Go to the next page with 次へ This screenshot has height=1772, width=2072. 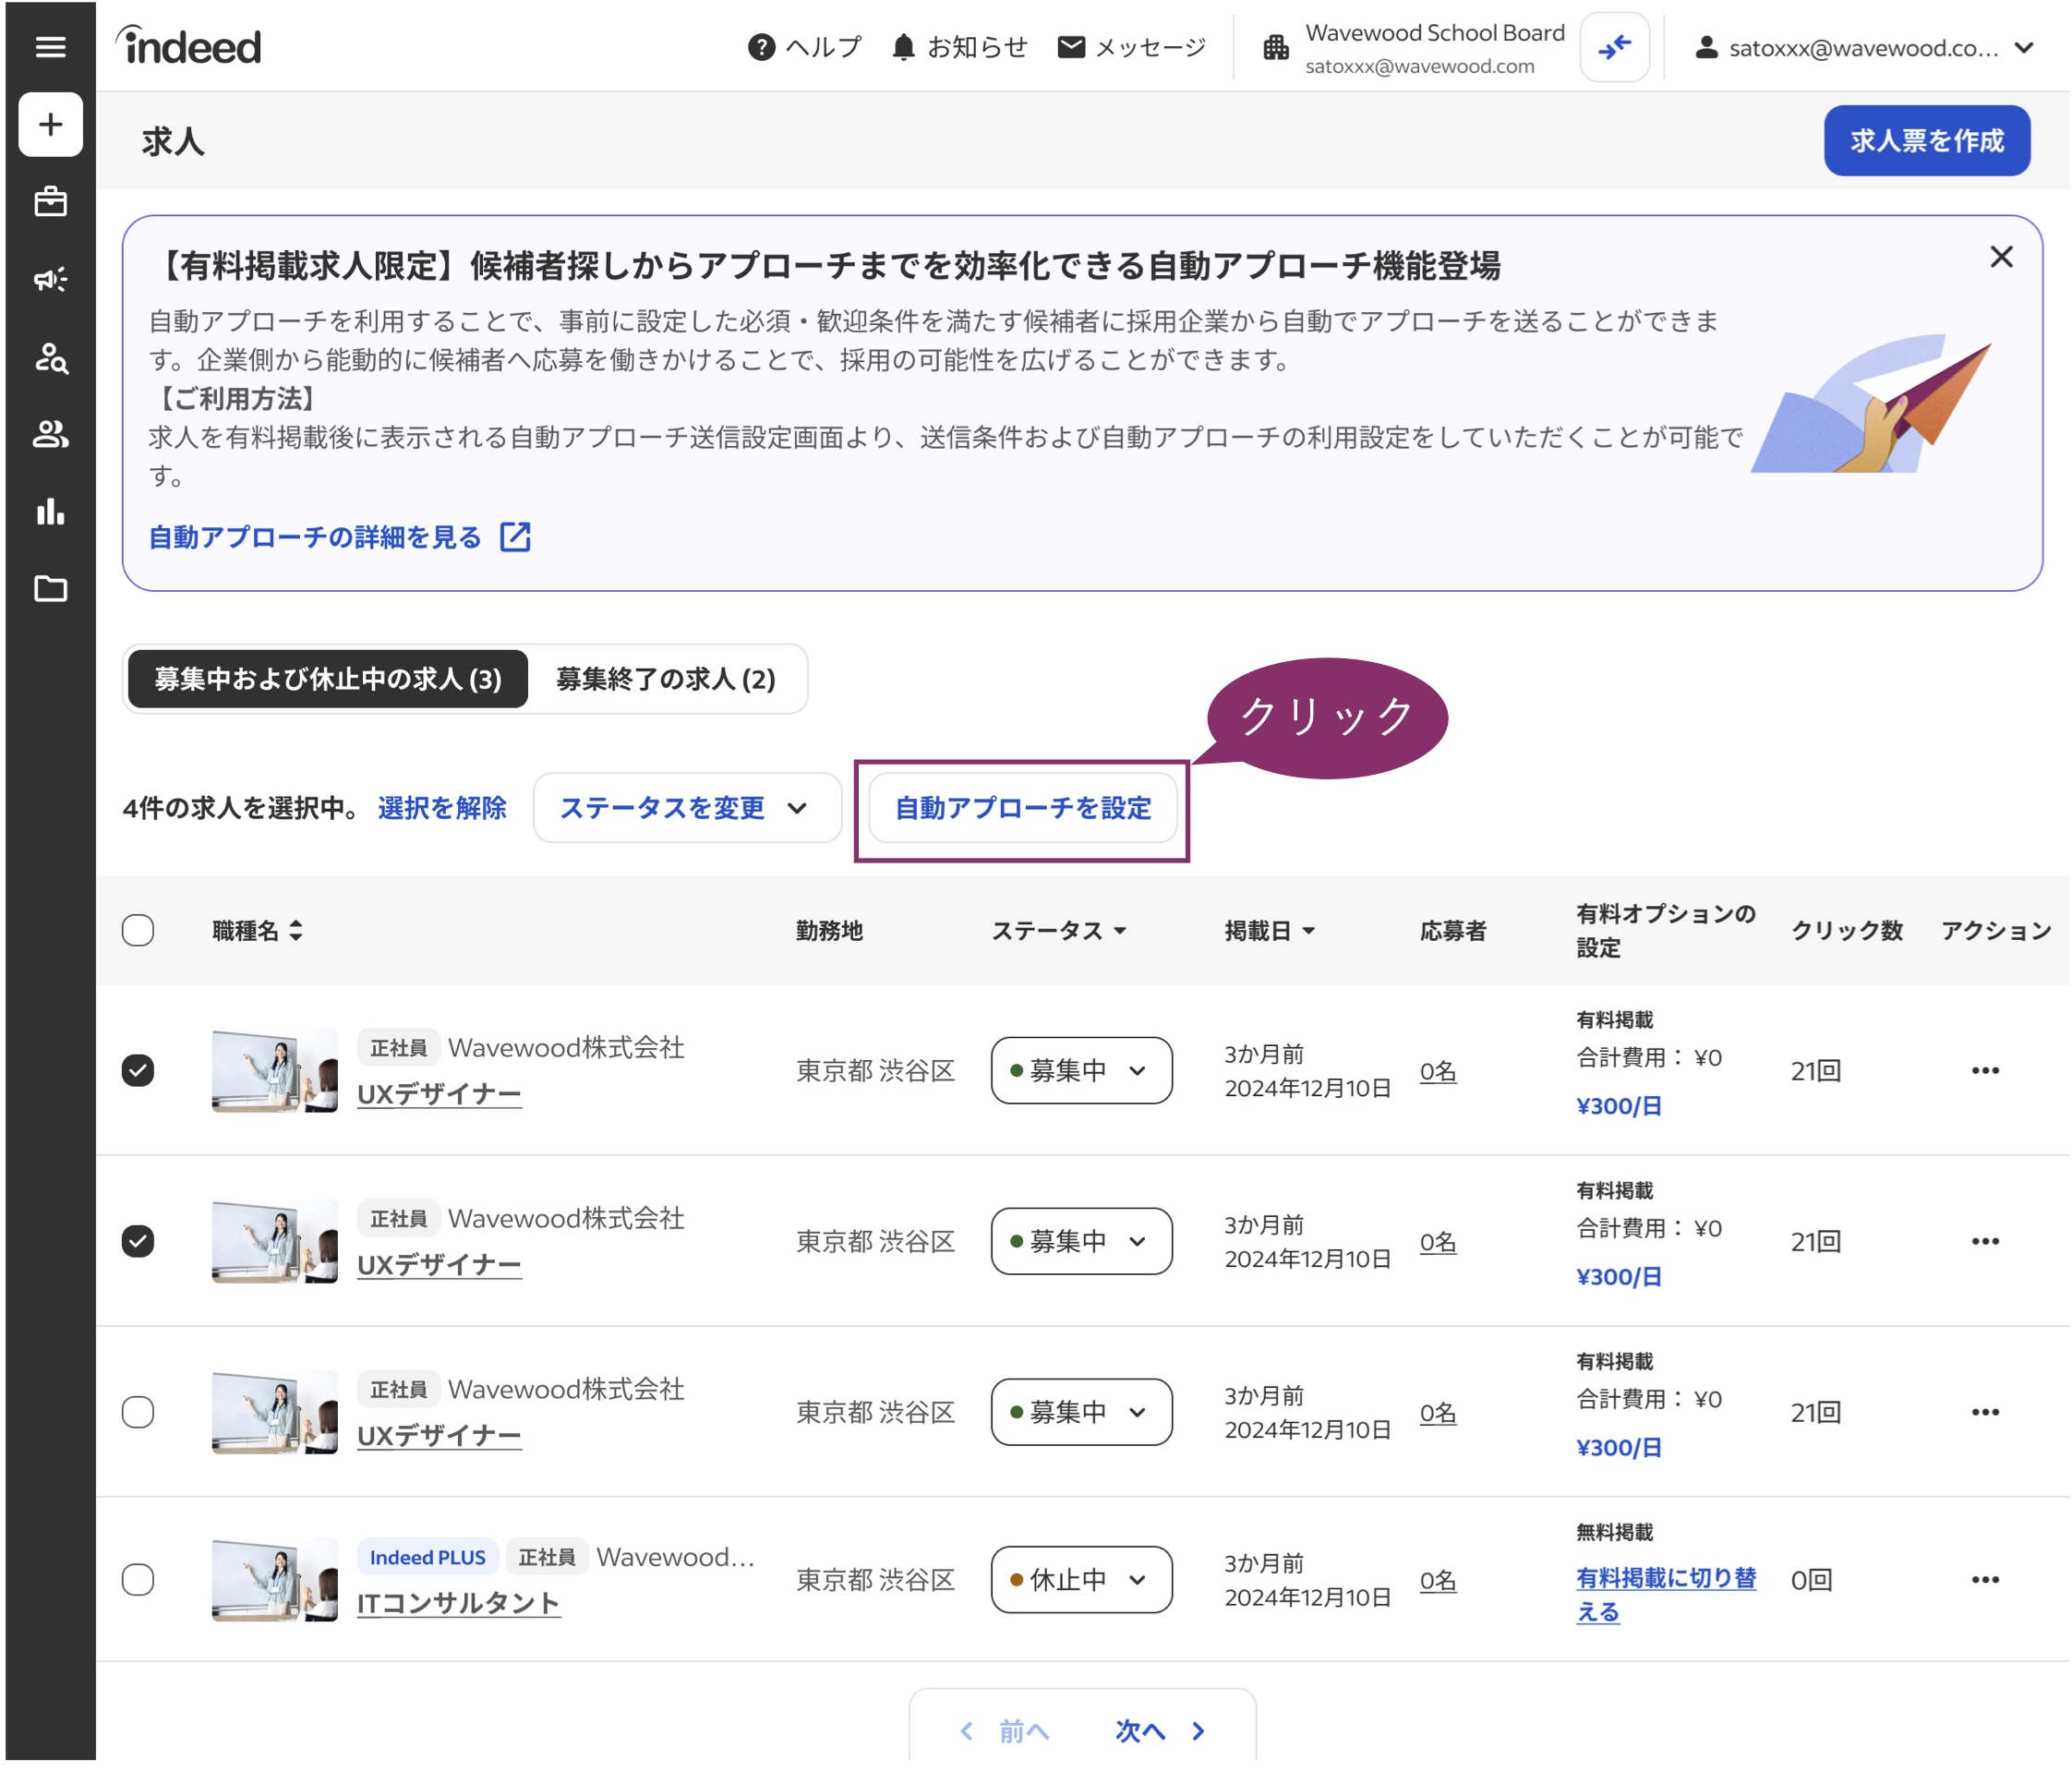1140,1731
